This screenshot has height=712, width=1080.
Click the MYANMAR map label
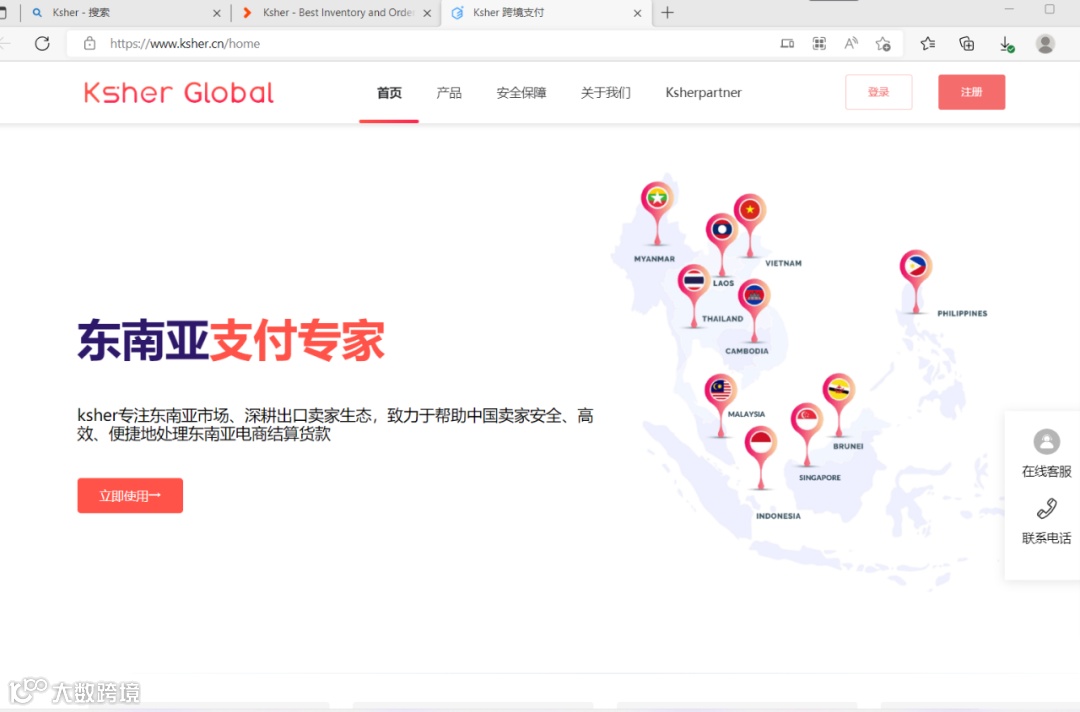(654, 259)
